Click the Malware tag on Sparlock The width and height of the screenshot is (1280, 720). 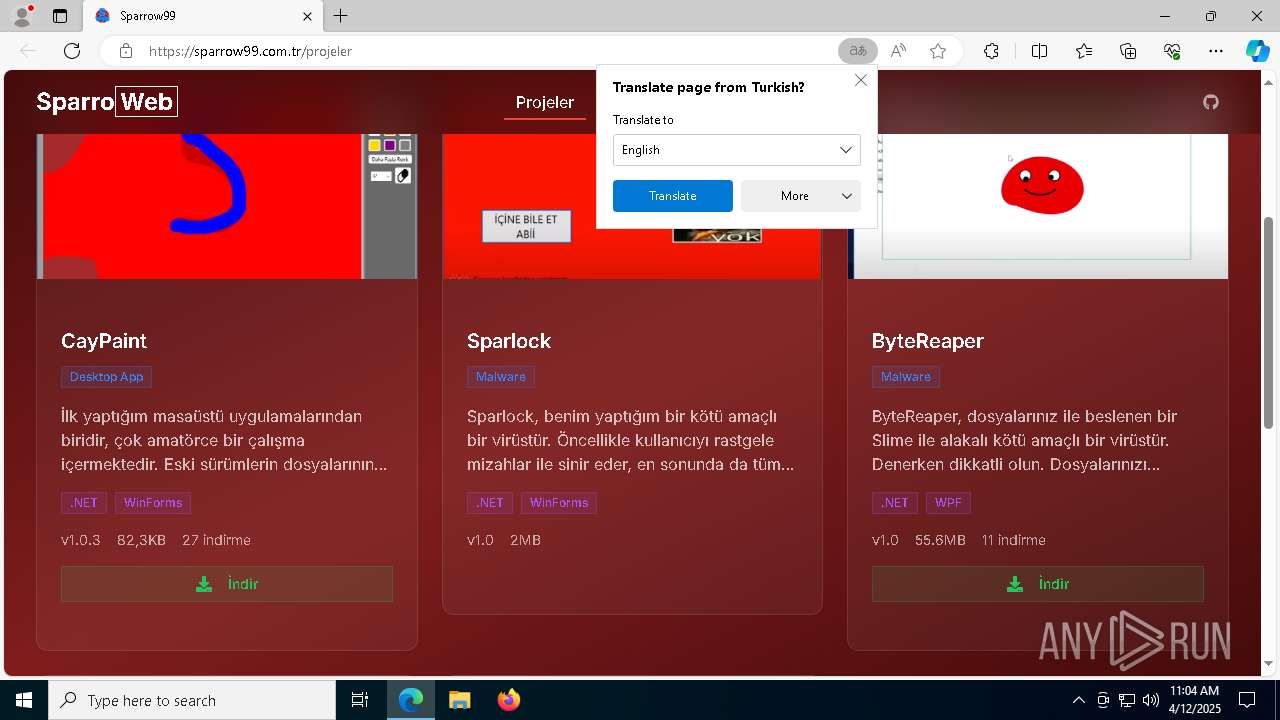click(501, 377)
